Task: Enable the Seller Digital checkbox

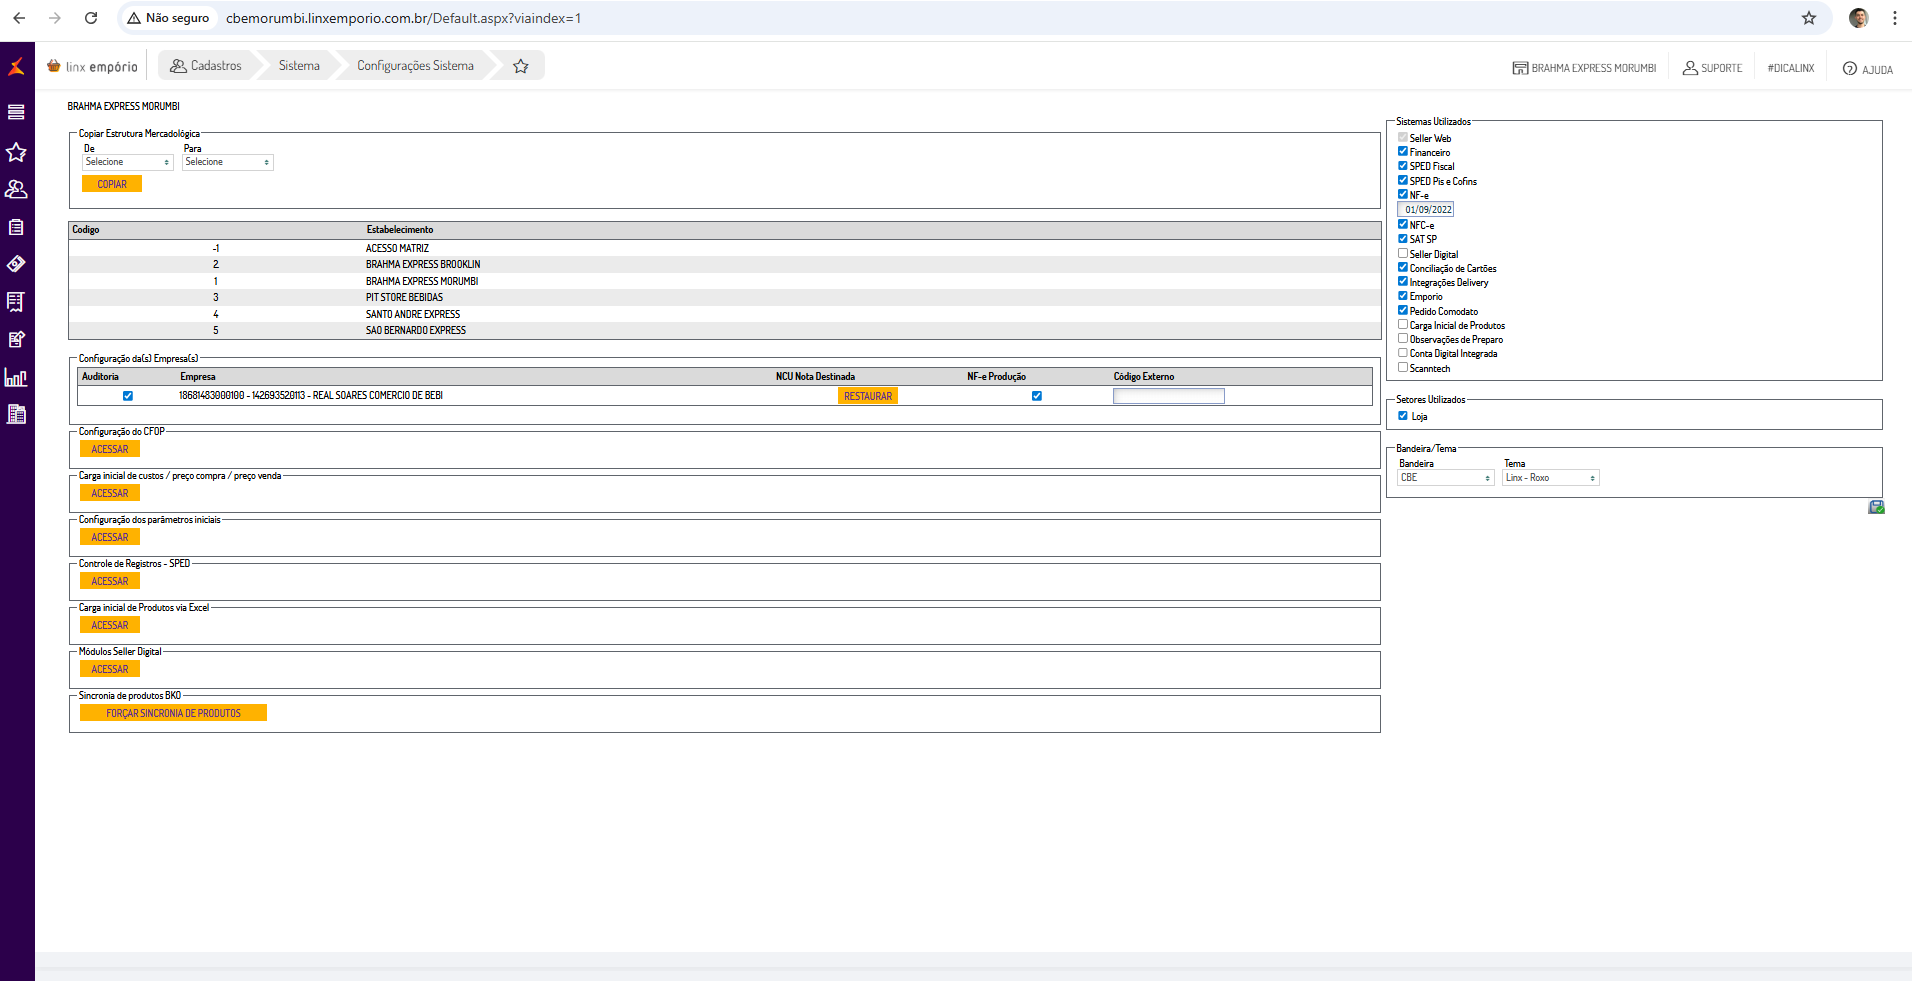Action: 1403,254
